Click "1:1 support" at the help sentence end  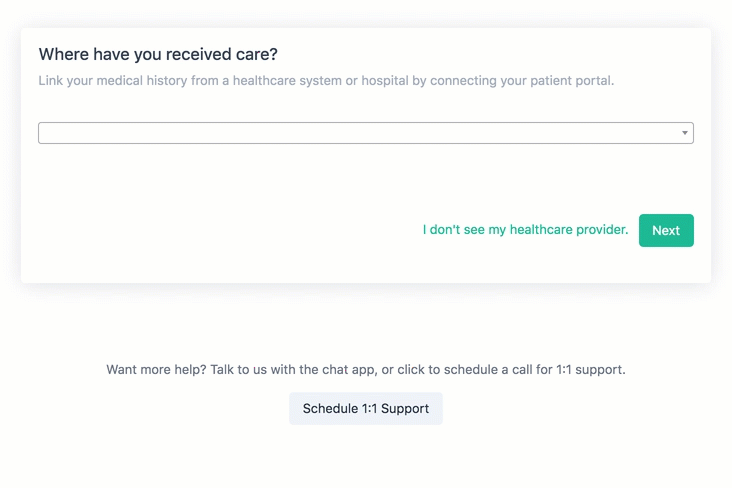click(x=590, y=369)
